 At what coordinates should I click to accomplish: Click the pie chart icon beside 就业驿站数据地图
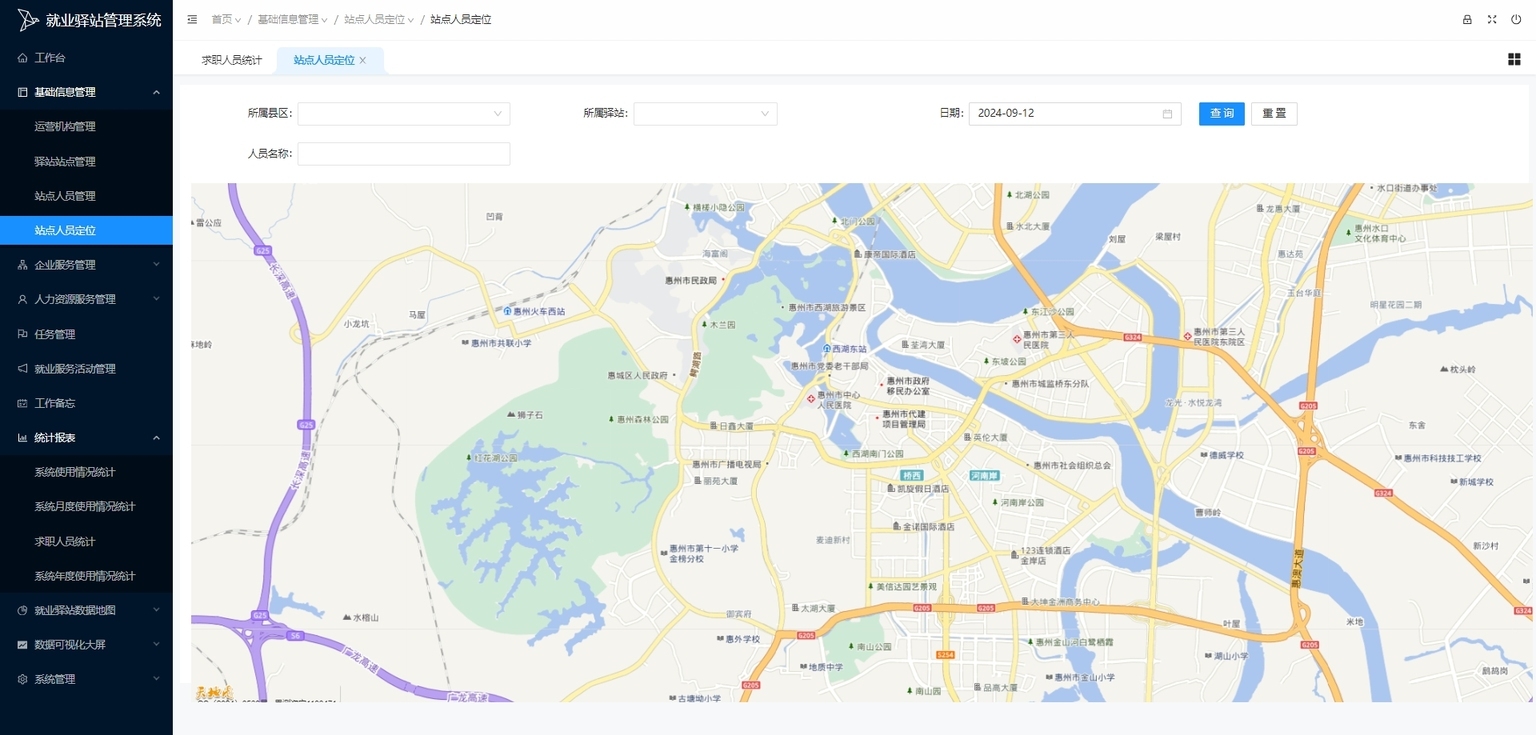[x=23, y=610]
